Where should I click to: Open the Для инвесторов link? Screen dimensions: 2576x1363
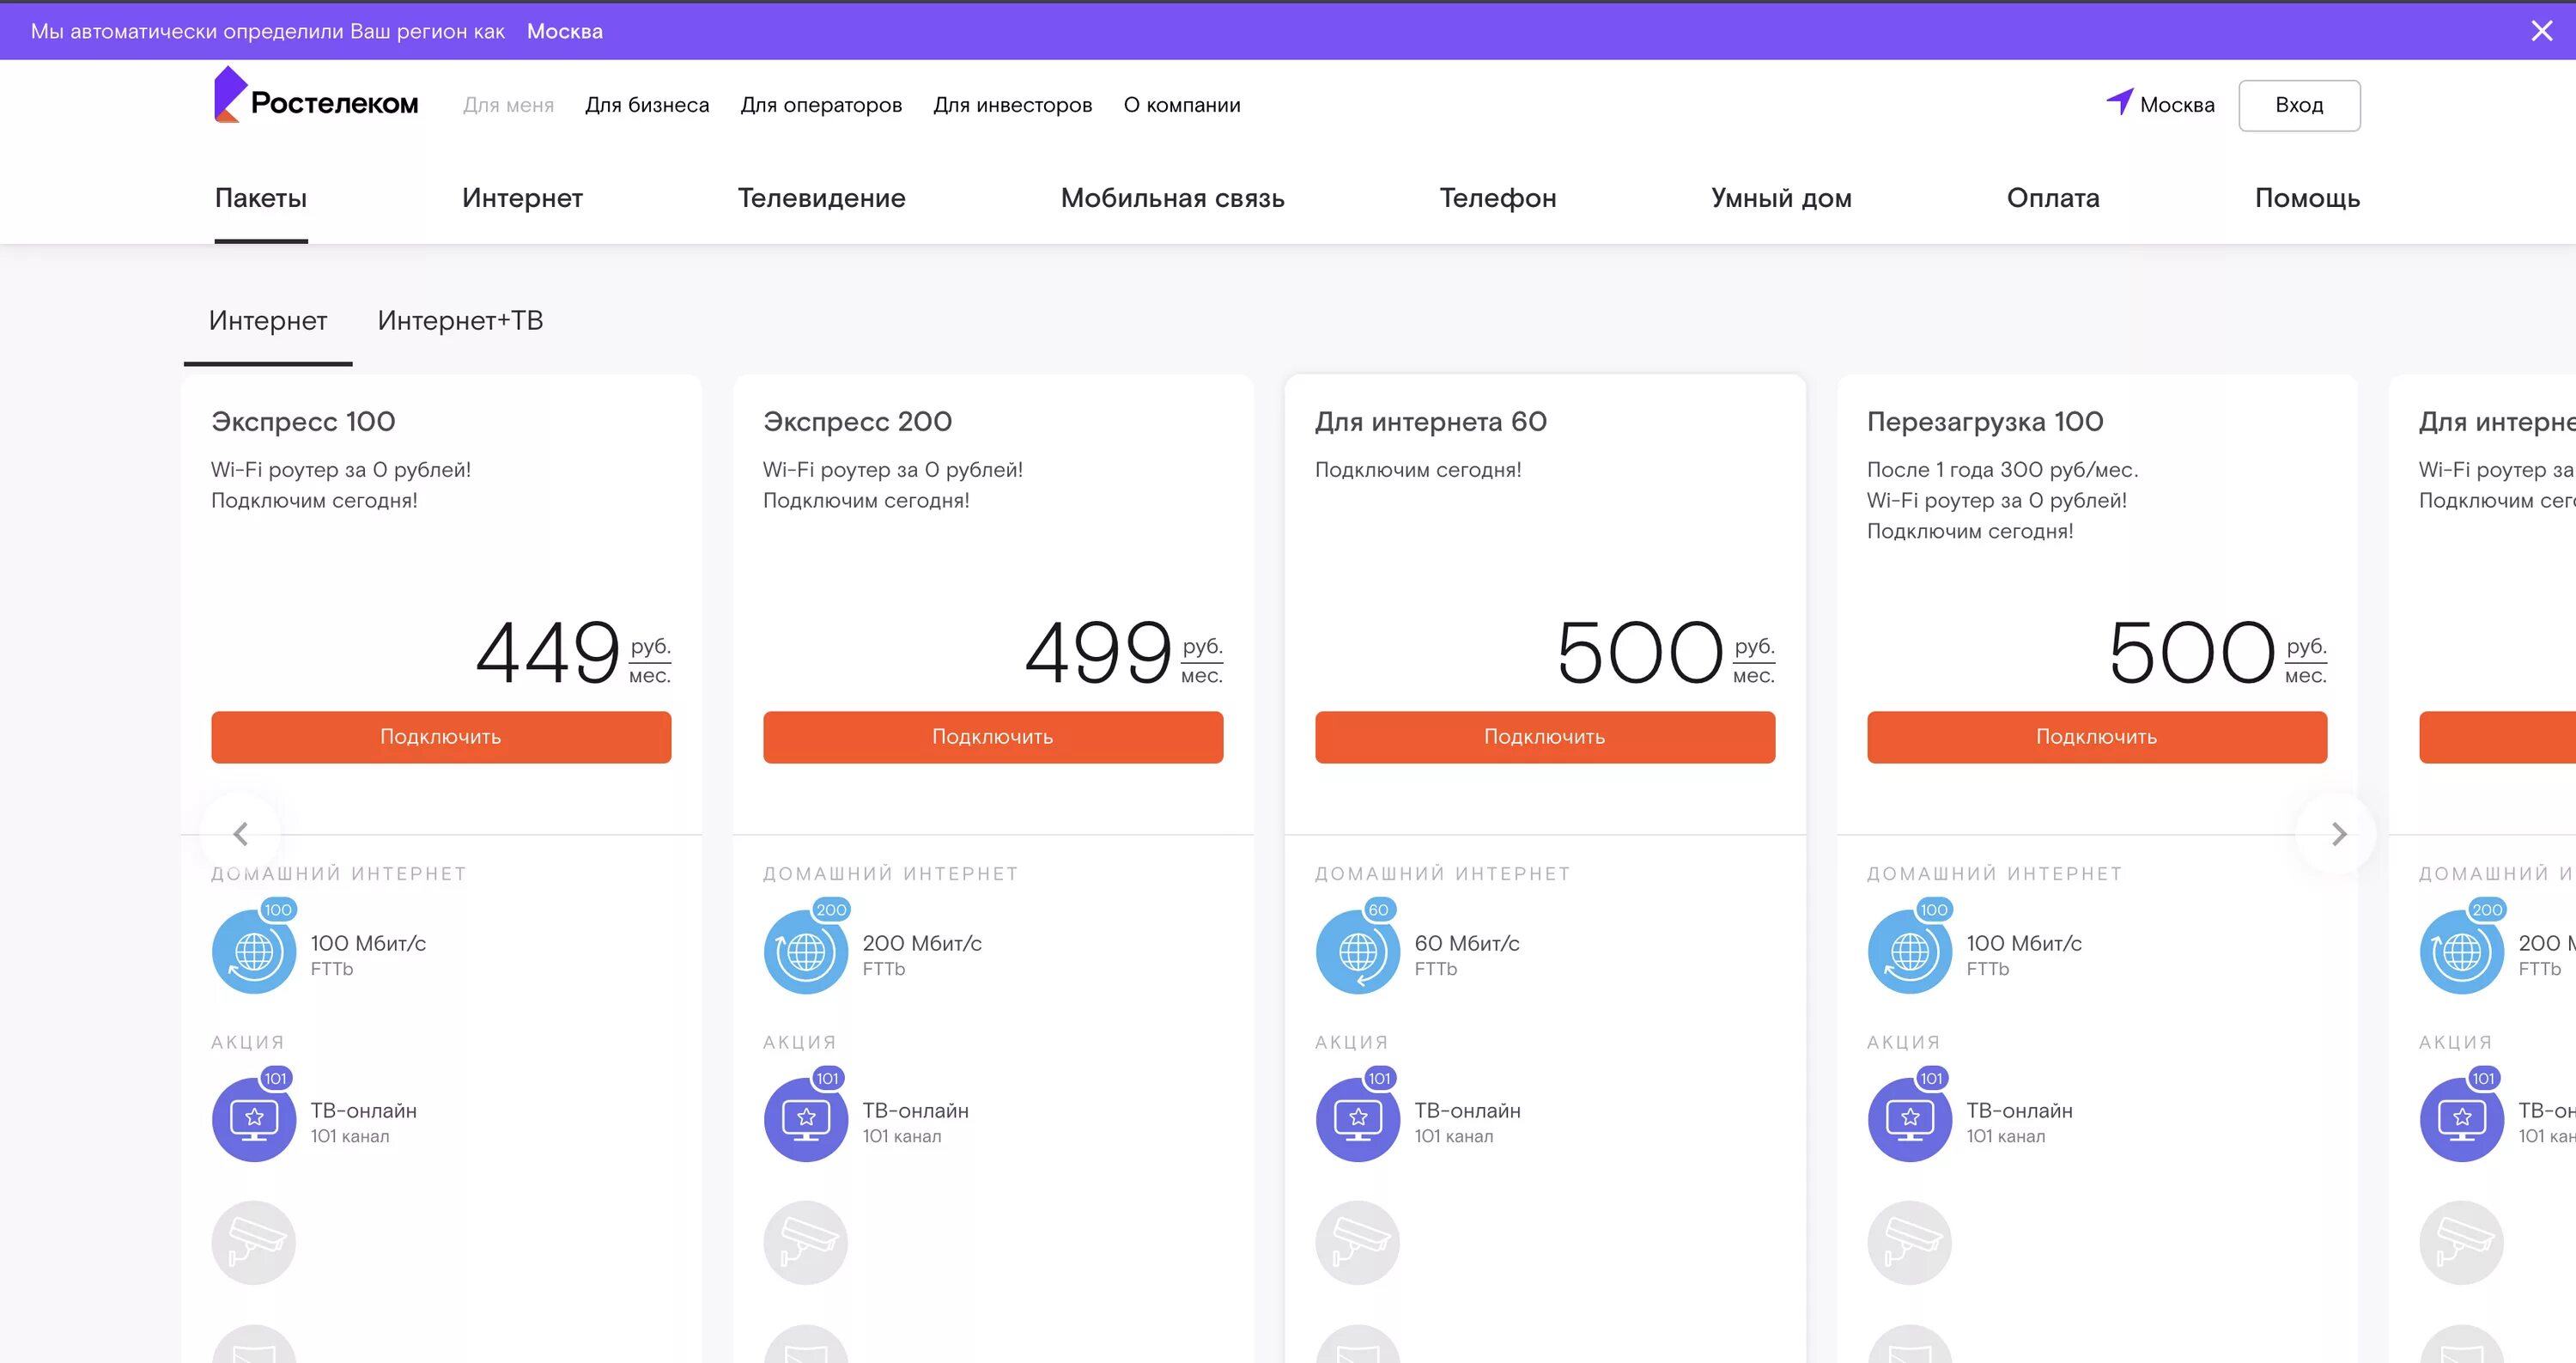pyautogui.click(x=1012, y=105)
